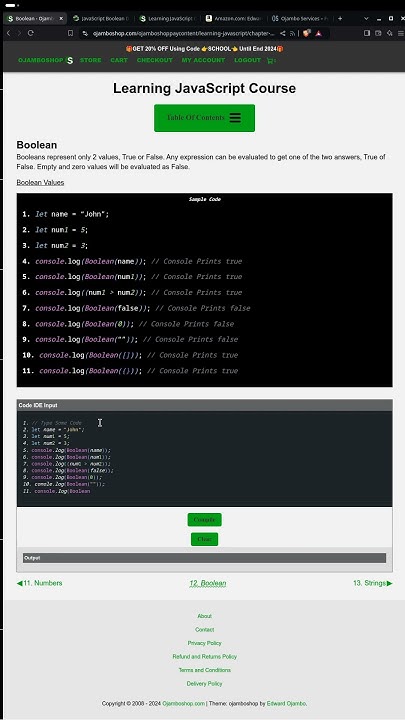The height and width of the screenshot is (720, 405).
Task: Open site info icon in address bar
Action: [85, 33]
